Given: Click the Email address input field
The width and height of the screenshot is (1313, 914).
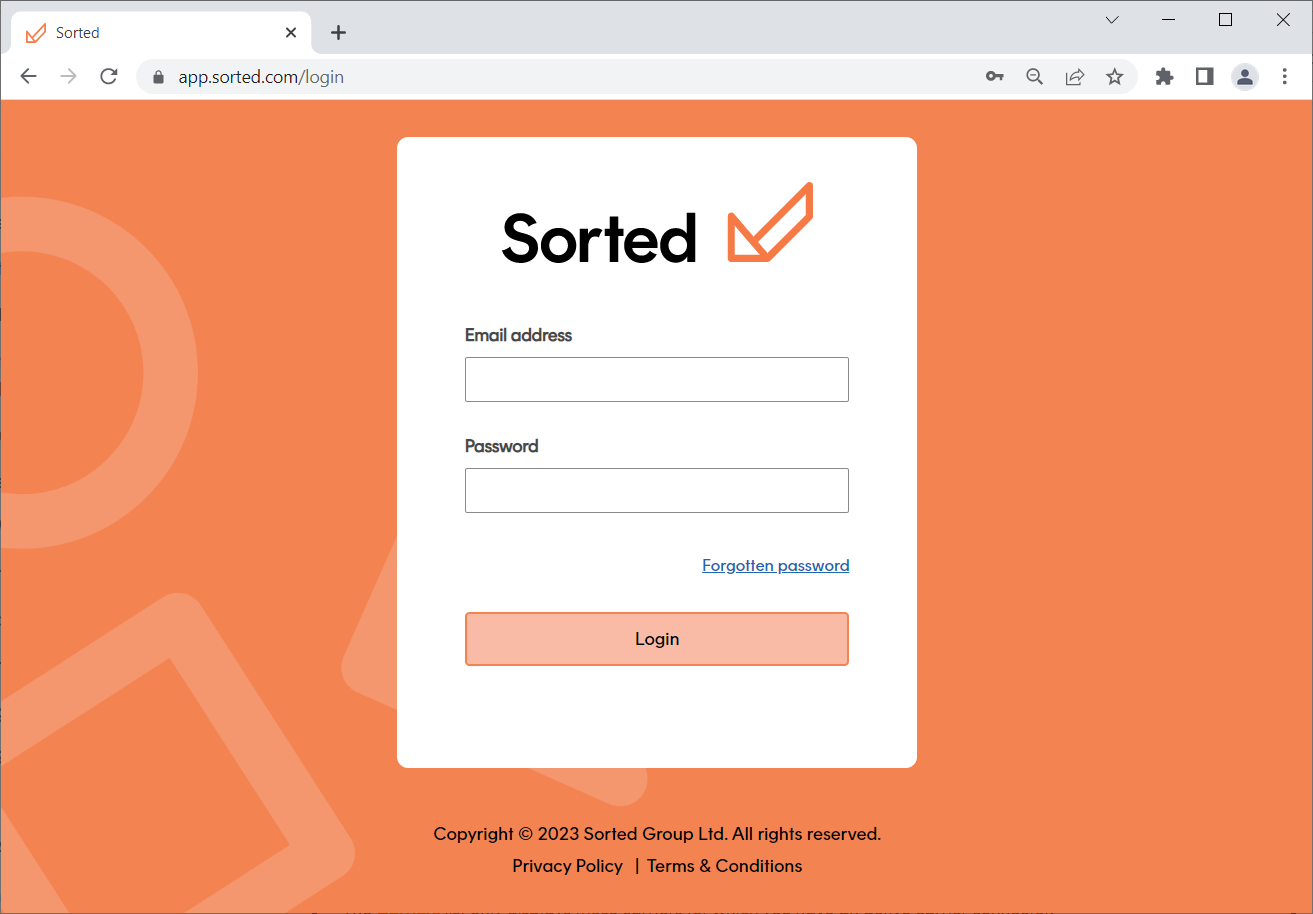Looking at the screenshot, I should coord(656,379).
